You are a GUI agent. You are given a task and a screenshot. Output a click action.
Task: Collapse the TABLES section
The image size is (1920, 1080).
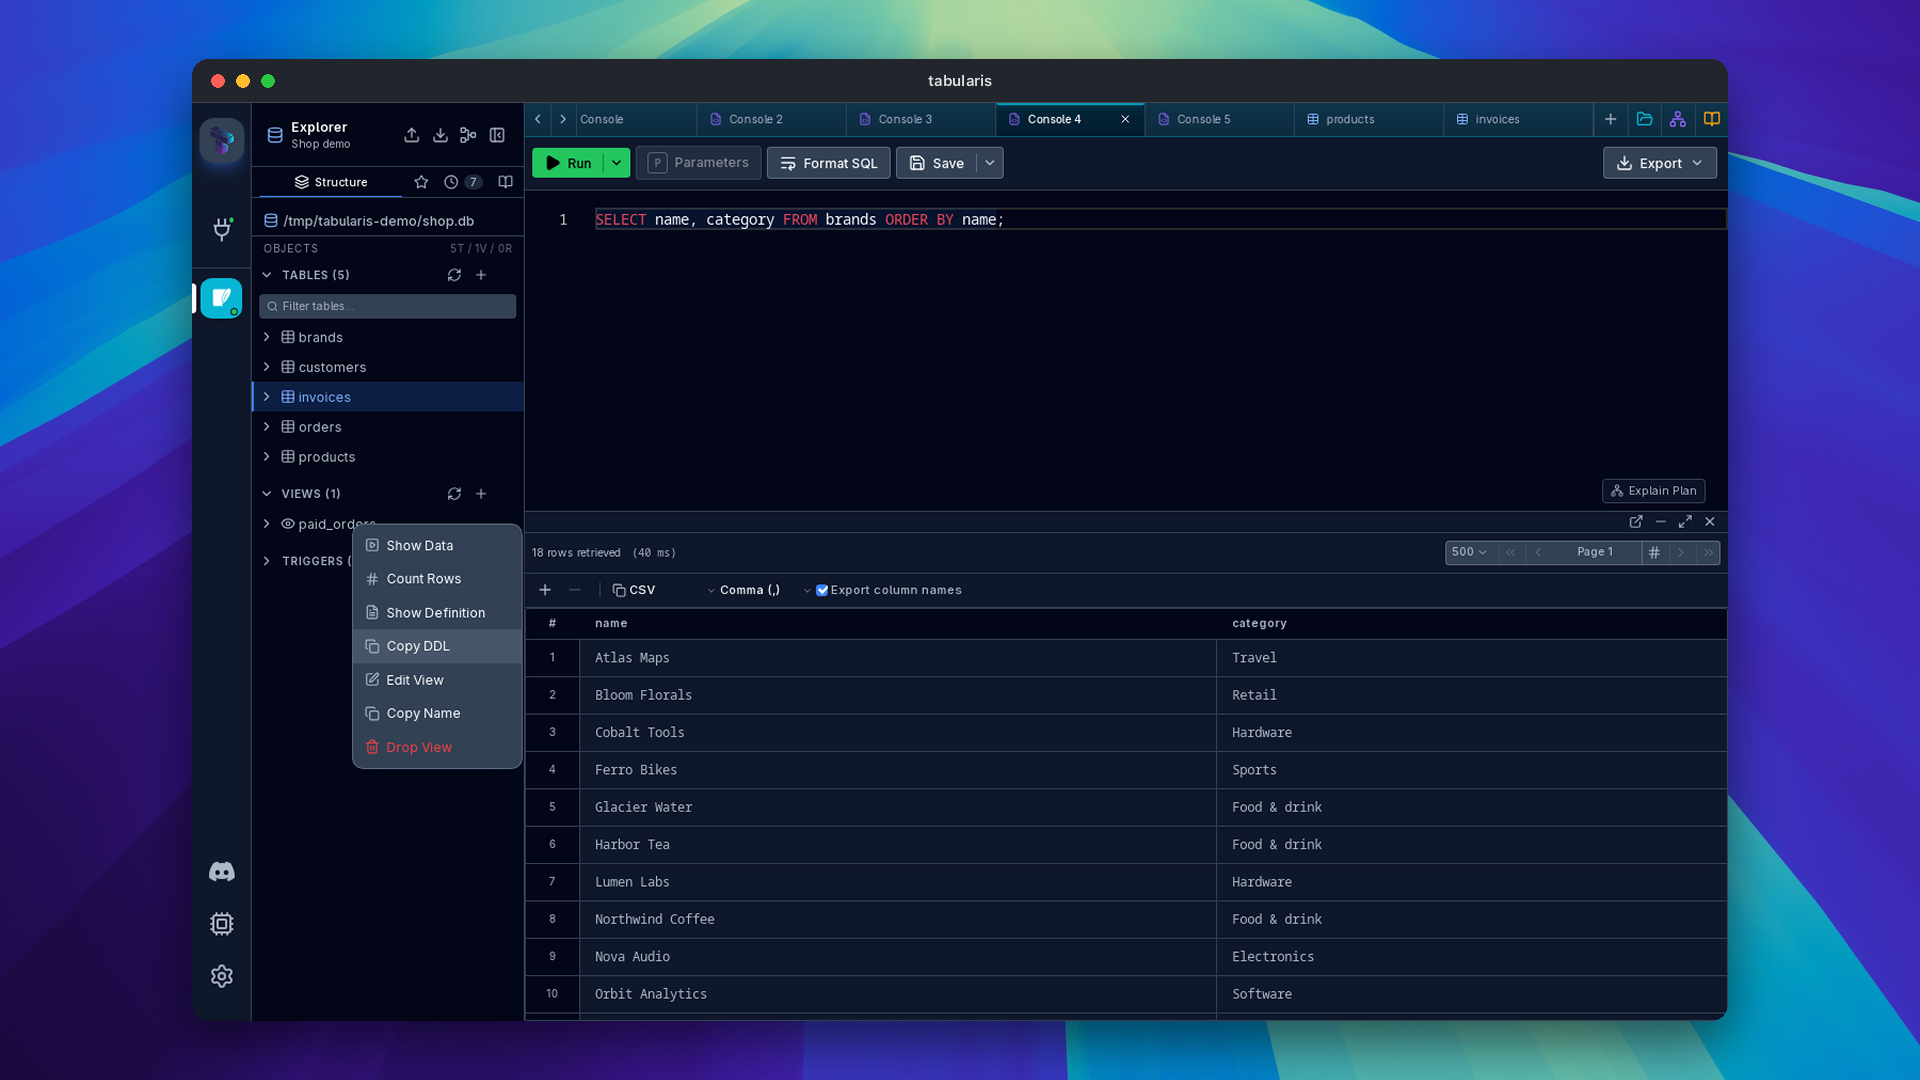click(267, 275)
